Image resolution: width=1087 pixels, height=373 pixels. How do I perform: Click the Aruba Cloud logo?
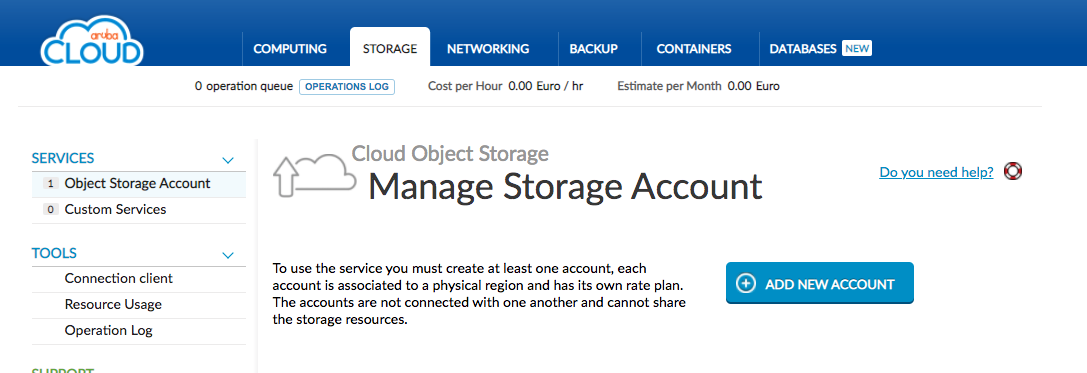click(92, 41)
